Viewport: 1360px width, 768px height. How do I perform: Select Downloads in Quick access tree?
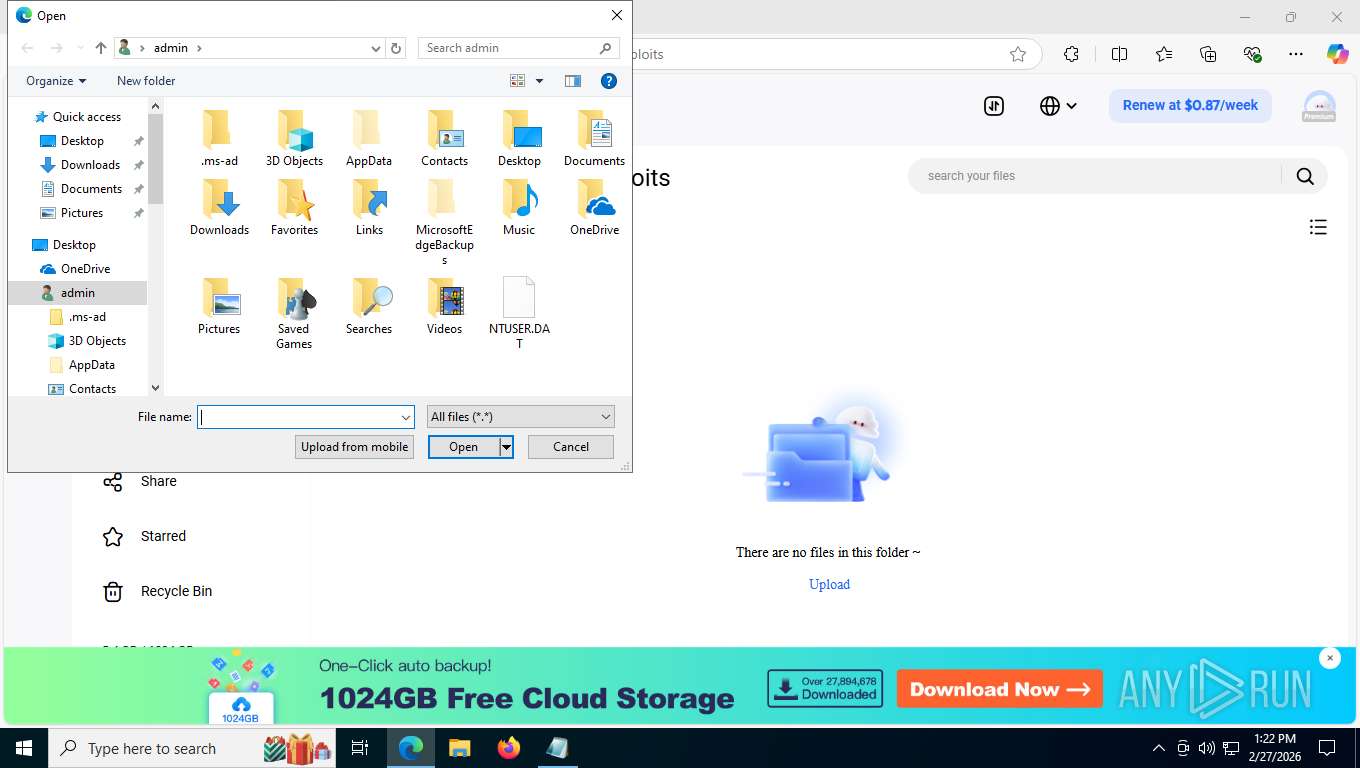90,165
